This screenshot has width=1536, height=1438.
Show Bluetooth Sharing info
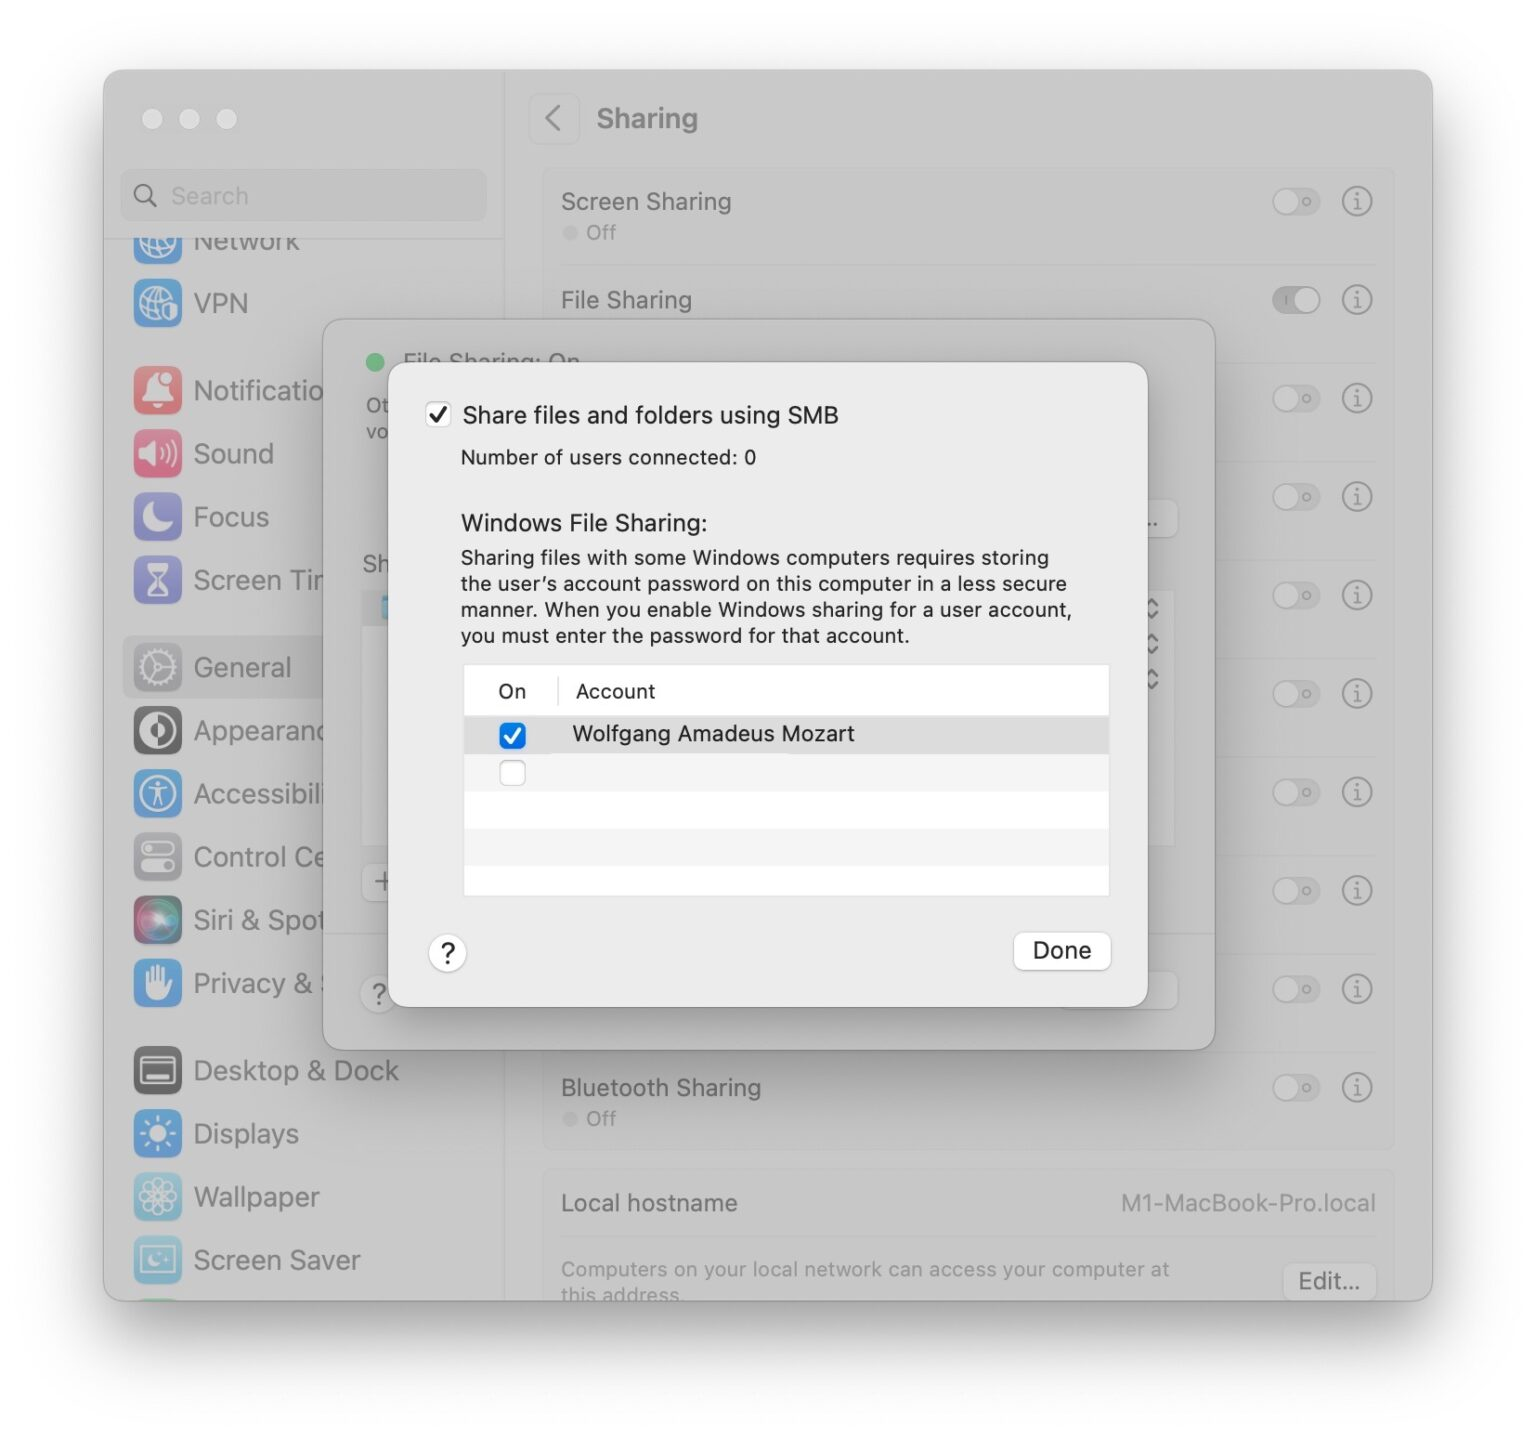coord(1356,1087)
